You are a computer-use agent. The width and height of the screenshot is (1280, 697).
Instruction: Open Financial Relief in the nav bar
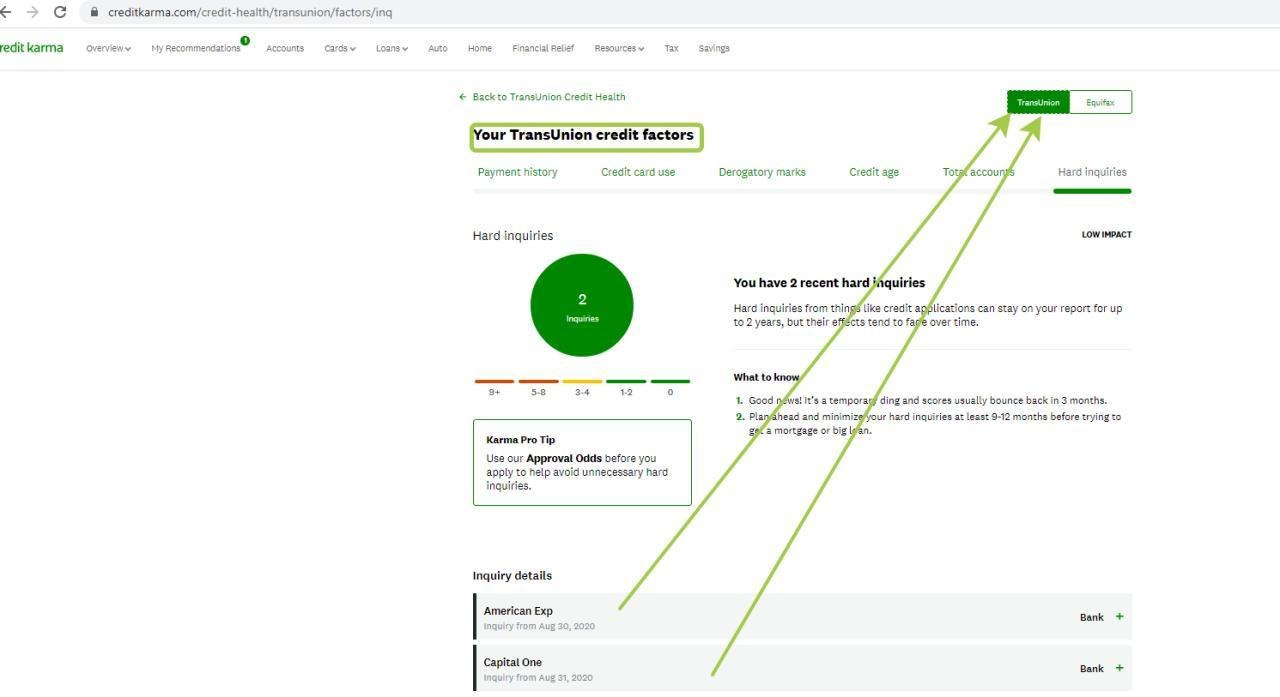pyautogui.click(x=543, y=48)
